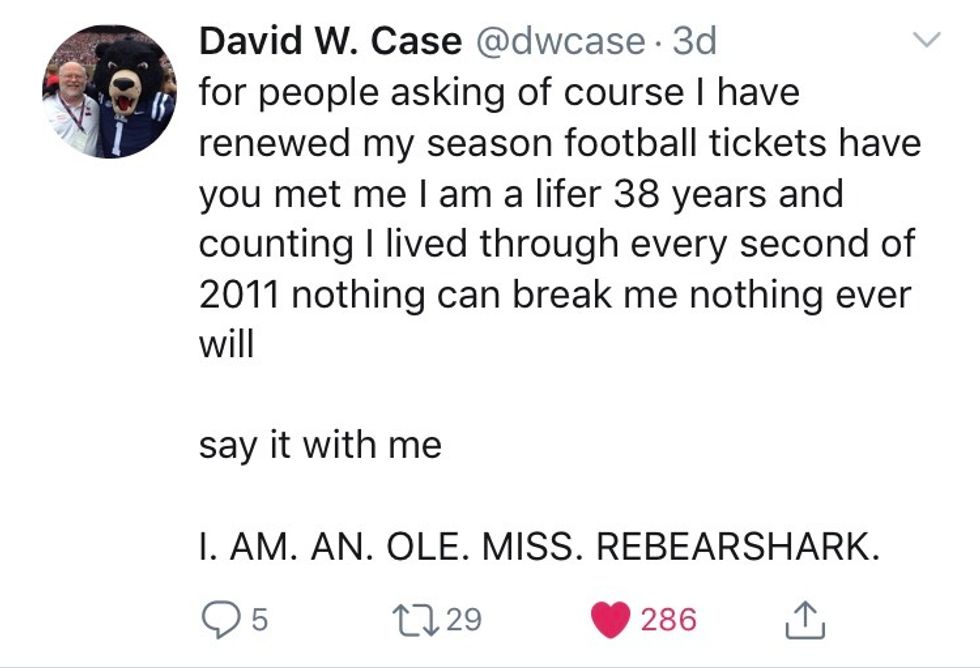Click the single word 'will' line
Viewport: 980px width, 668px height.
(x=226, y=345)
